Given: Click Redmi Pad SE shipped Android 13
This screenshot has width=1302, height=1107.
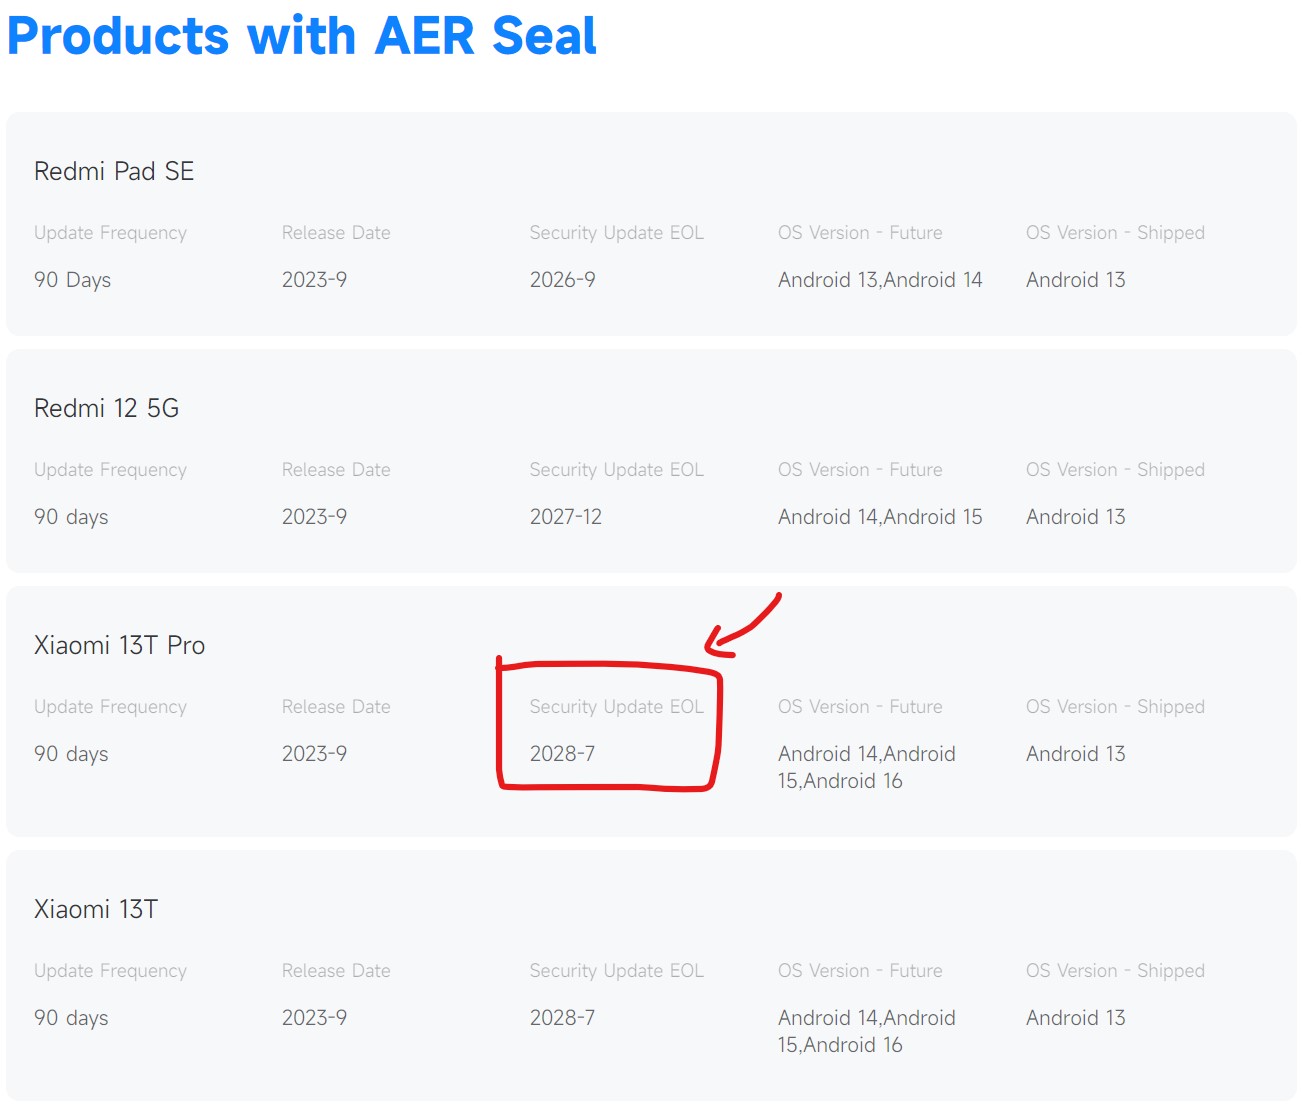Looking at the screenshot, I should (x=1075, y=280).
